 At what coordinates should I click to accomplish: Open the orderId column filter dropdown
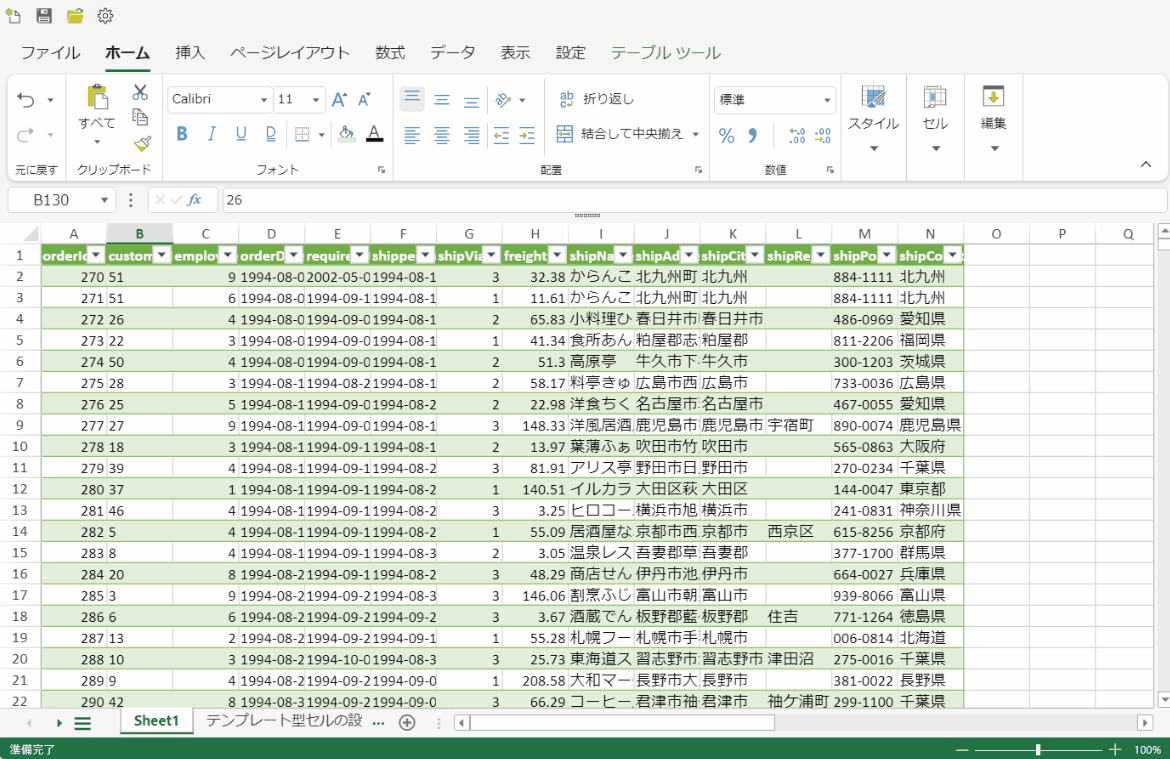click(96, 255)
